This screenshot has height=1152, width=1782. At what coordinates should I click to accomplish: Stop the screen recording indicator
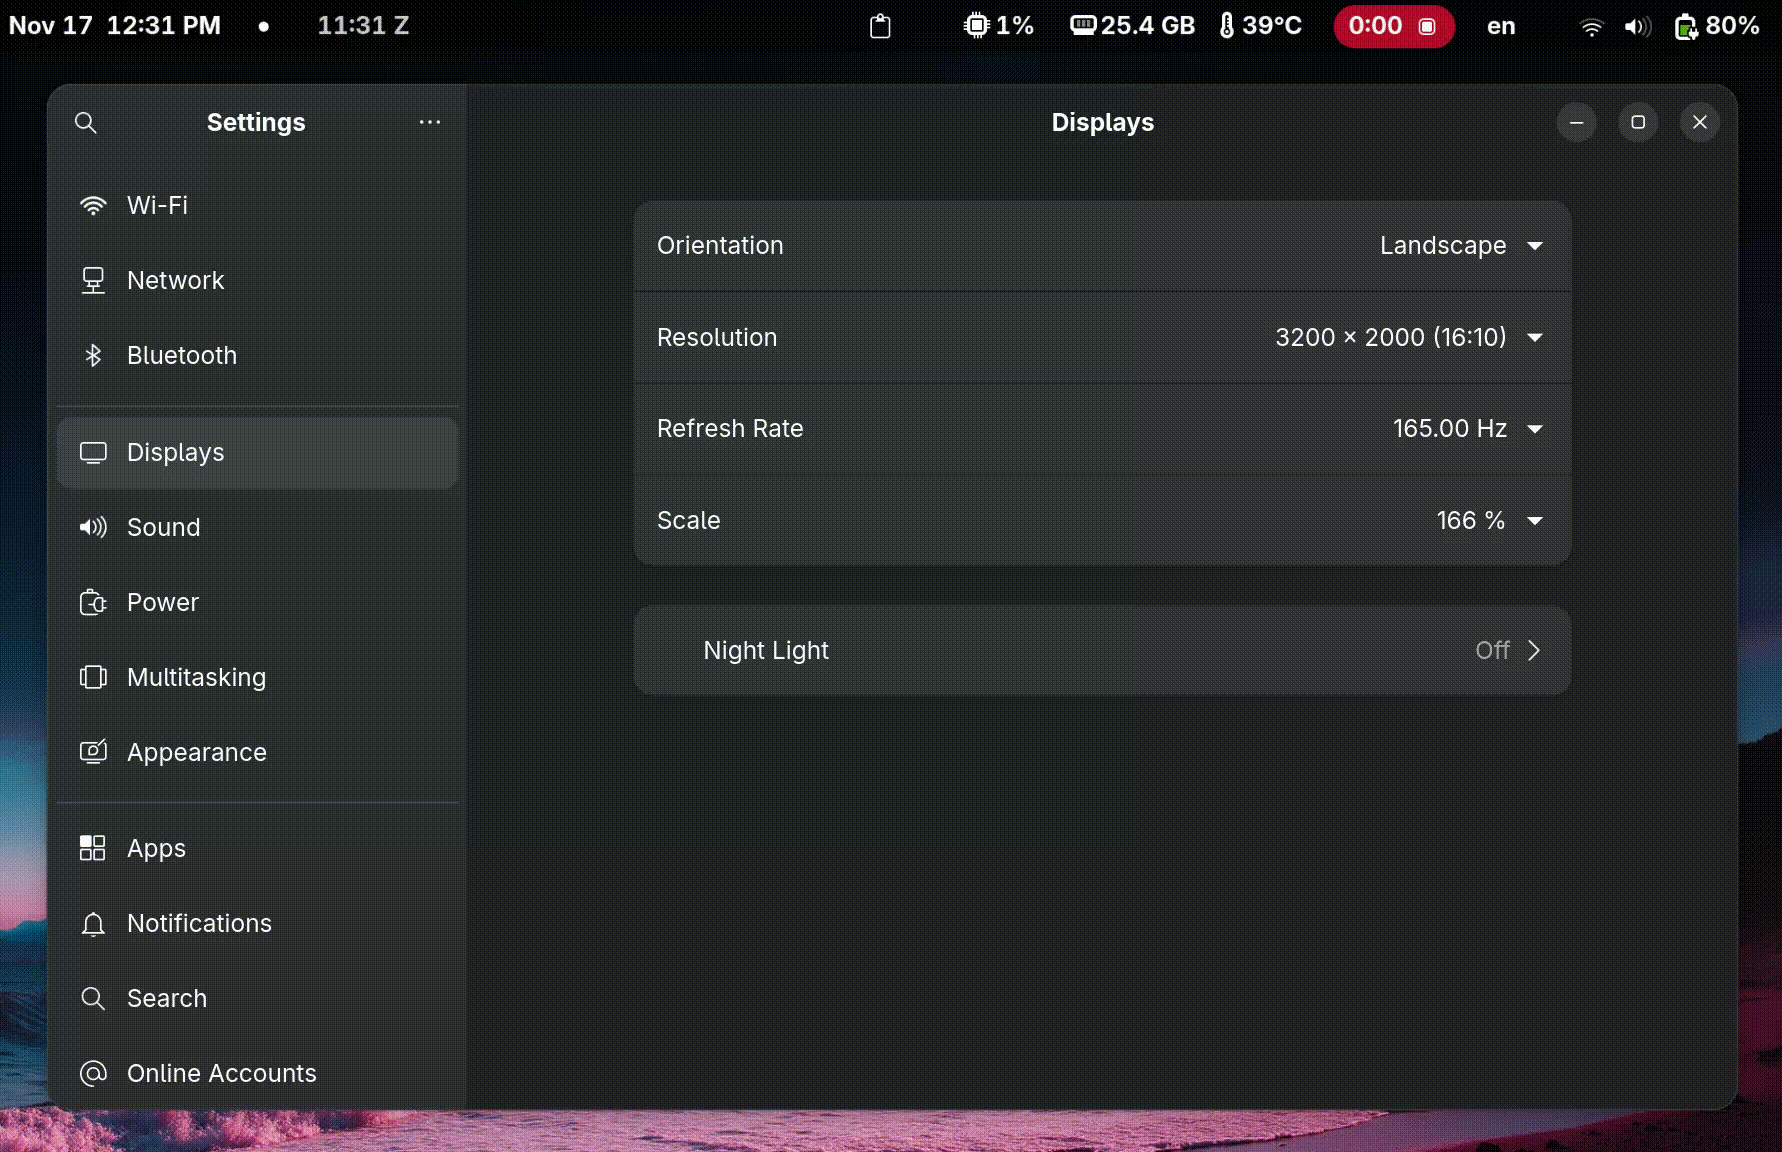[x=1394, y=26]
